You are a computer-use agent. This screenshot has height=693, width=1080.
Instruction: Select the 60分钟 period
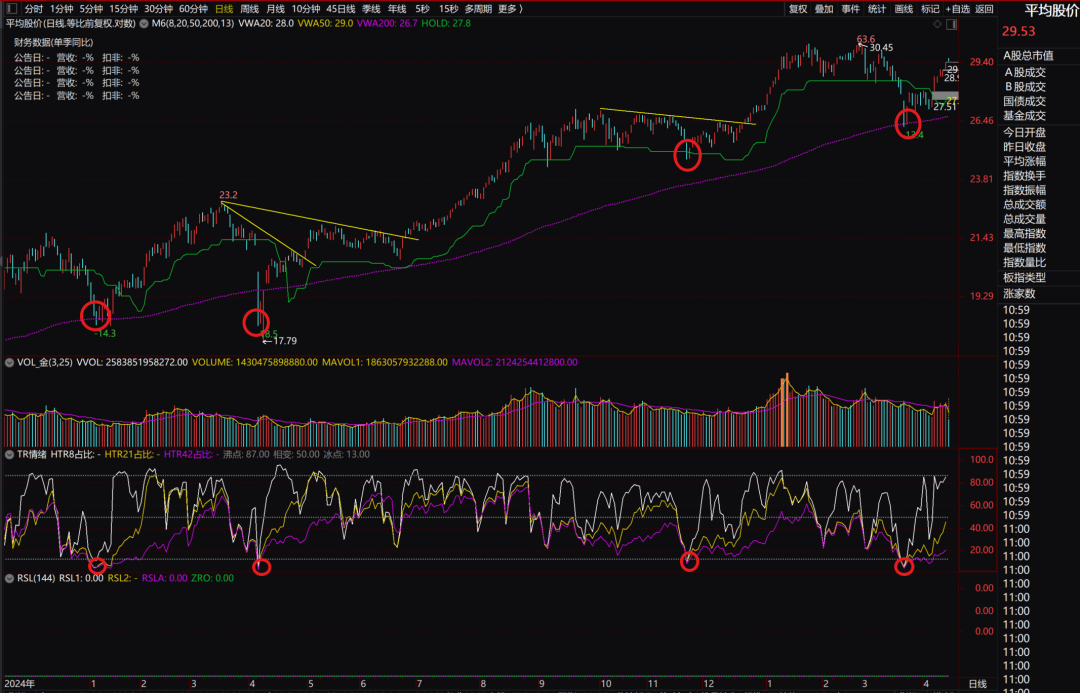pos(193,9)
